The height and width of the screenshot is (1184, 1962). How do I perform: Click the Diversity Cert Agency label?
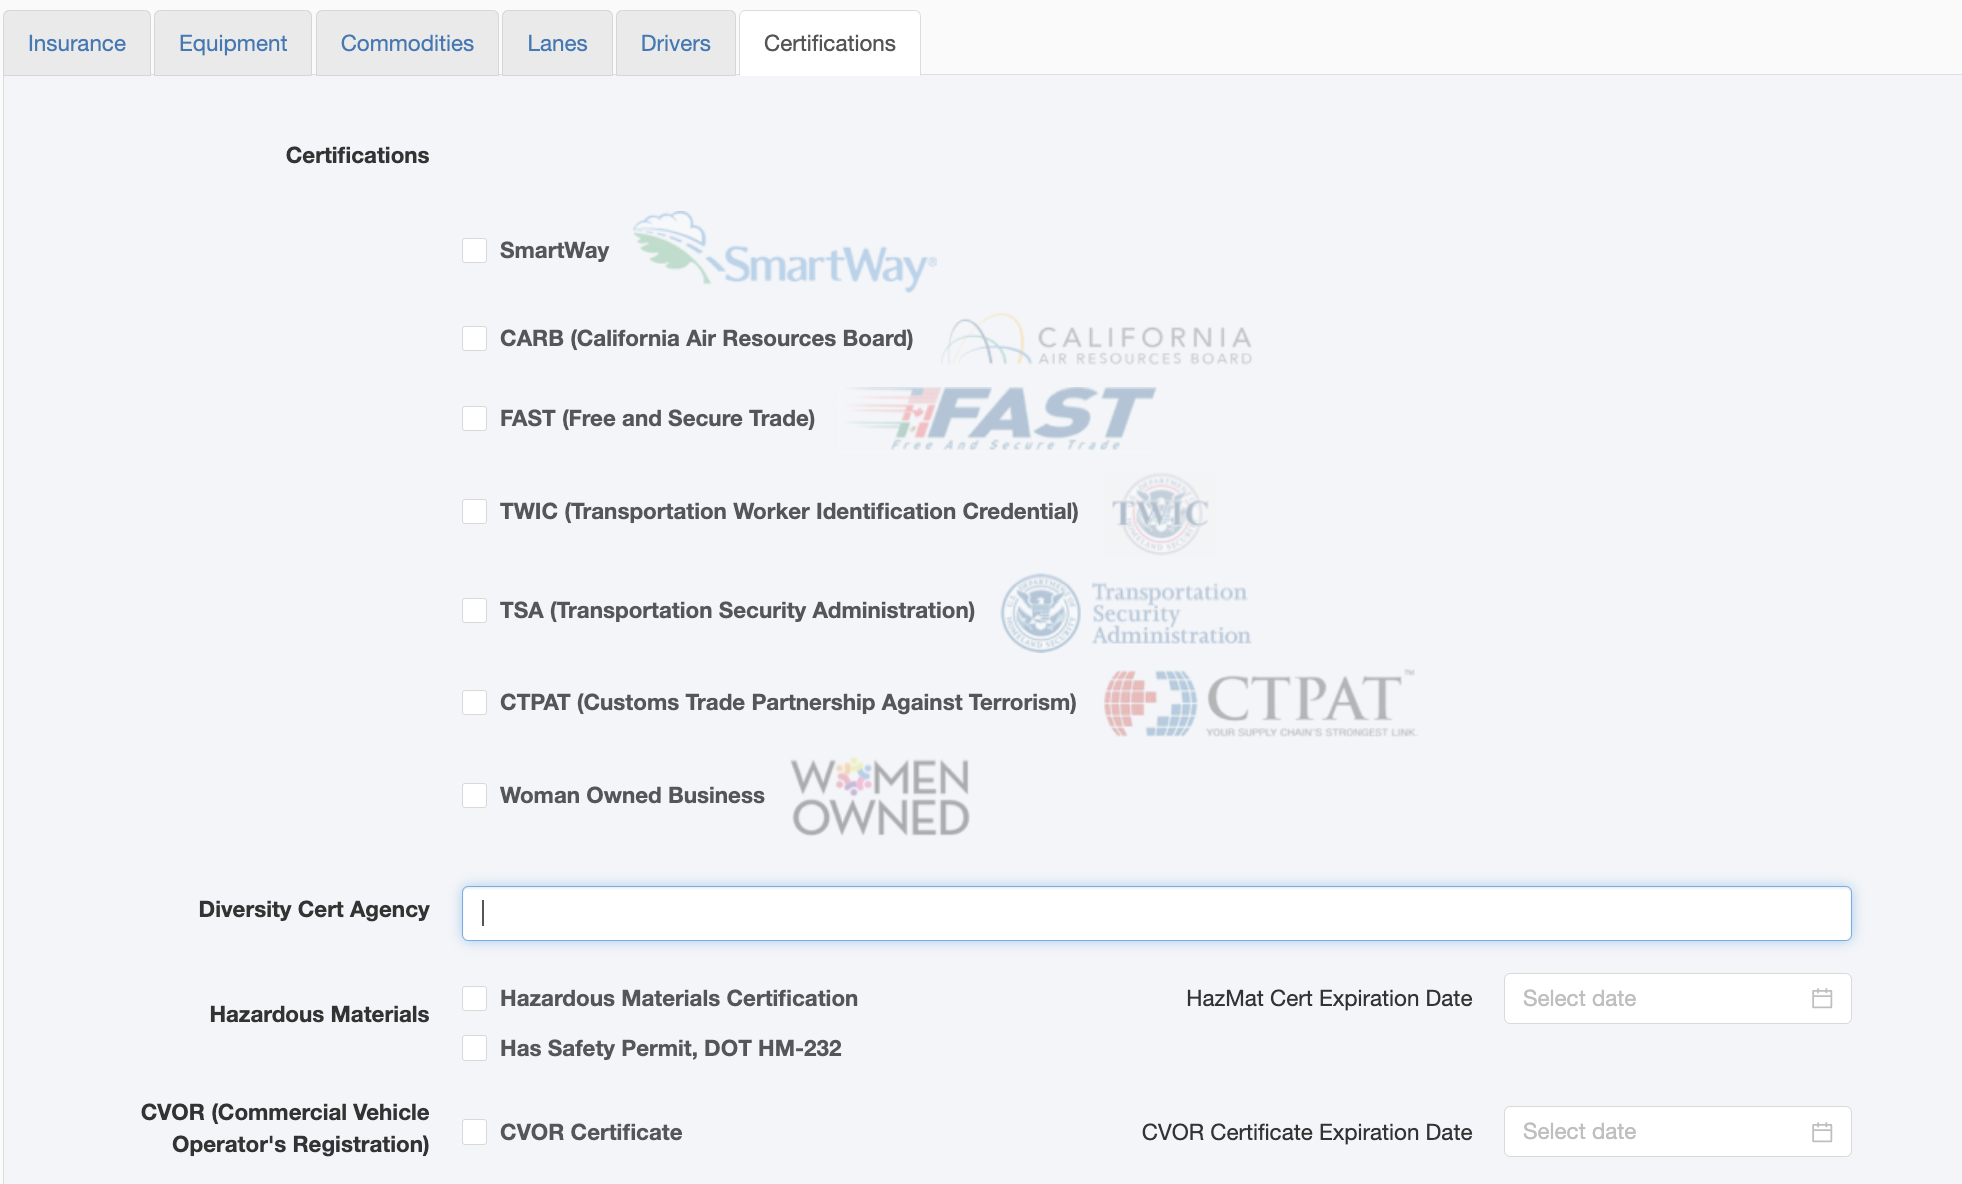pos(314,909)
